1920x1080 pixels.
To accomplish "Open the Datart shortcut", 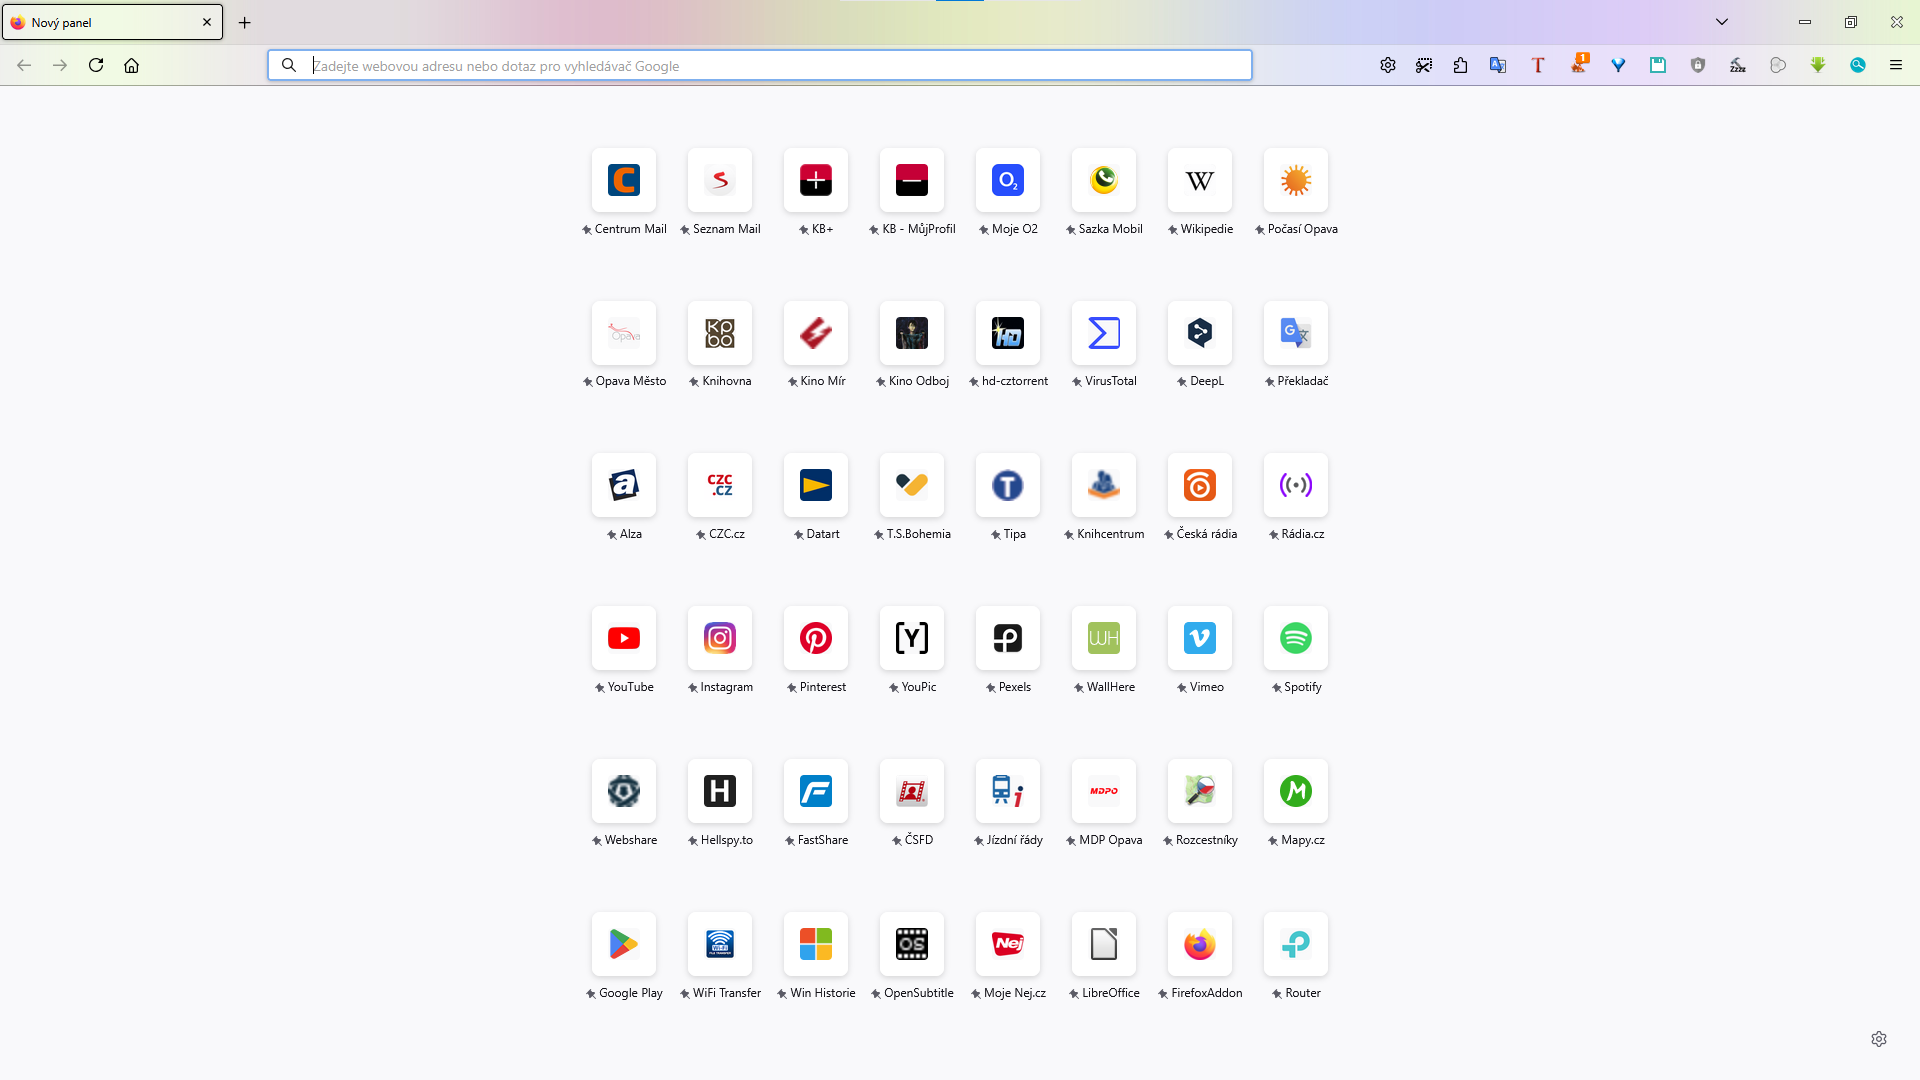I will click(x=816, y=486).
